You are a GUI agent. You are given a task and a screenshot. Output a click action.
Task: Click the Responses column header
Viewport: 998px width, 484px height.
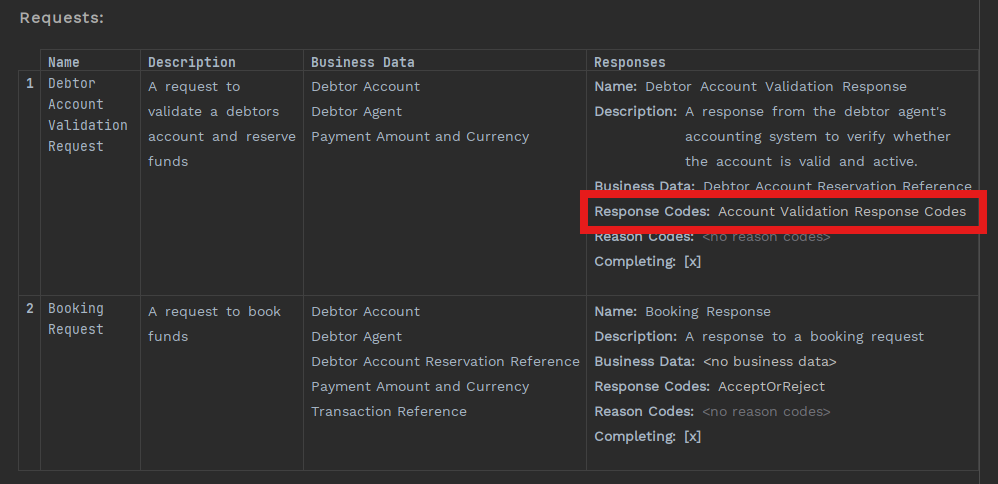[x=629, y=62]
